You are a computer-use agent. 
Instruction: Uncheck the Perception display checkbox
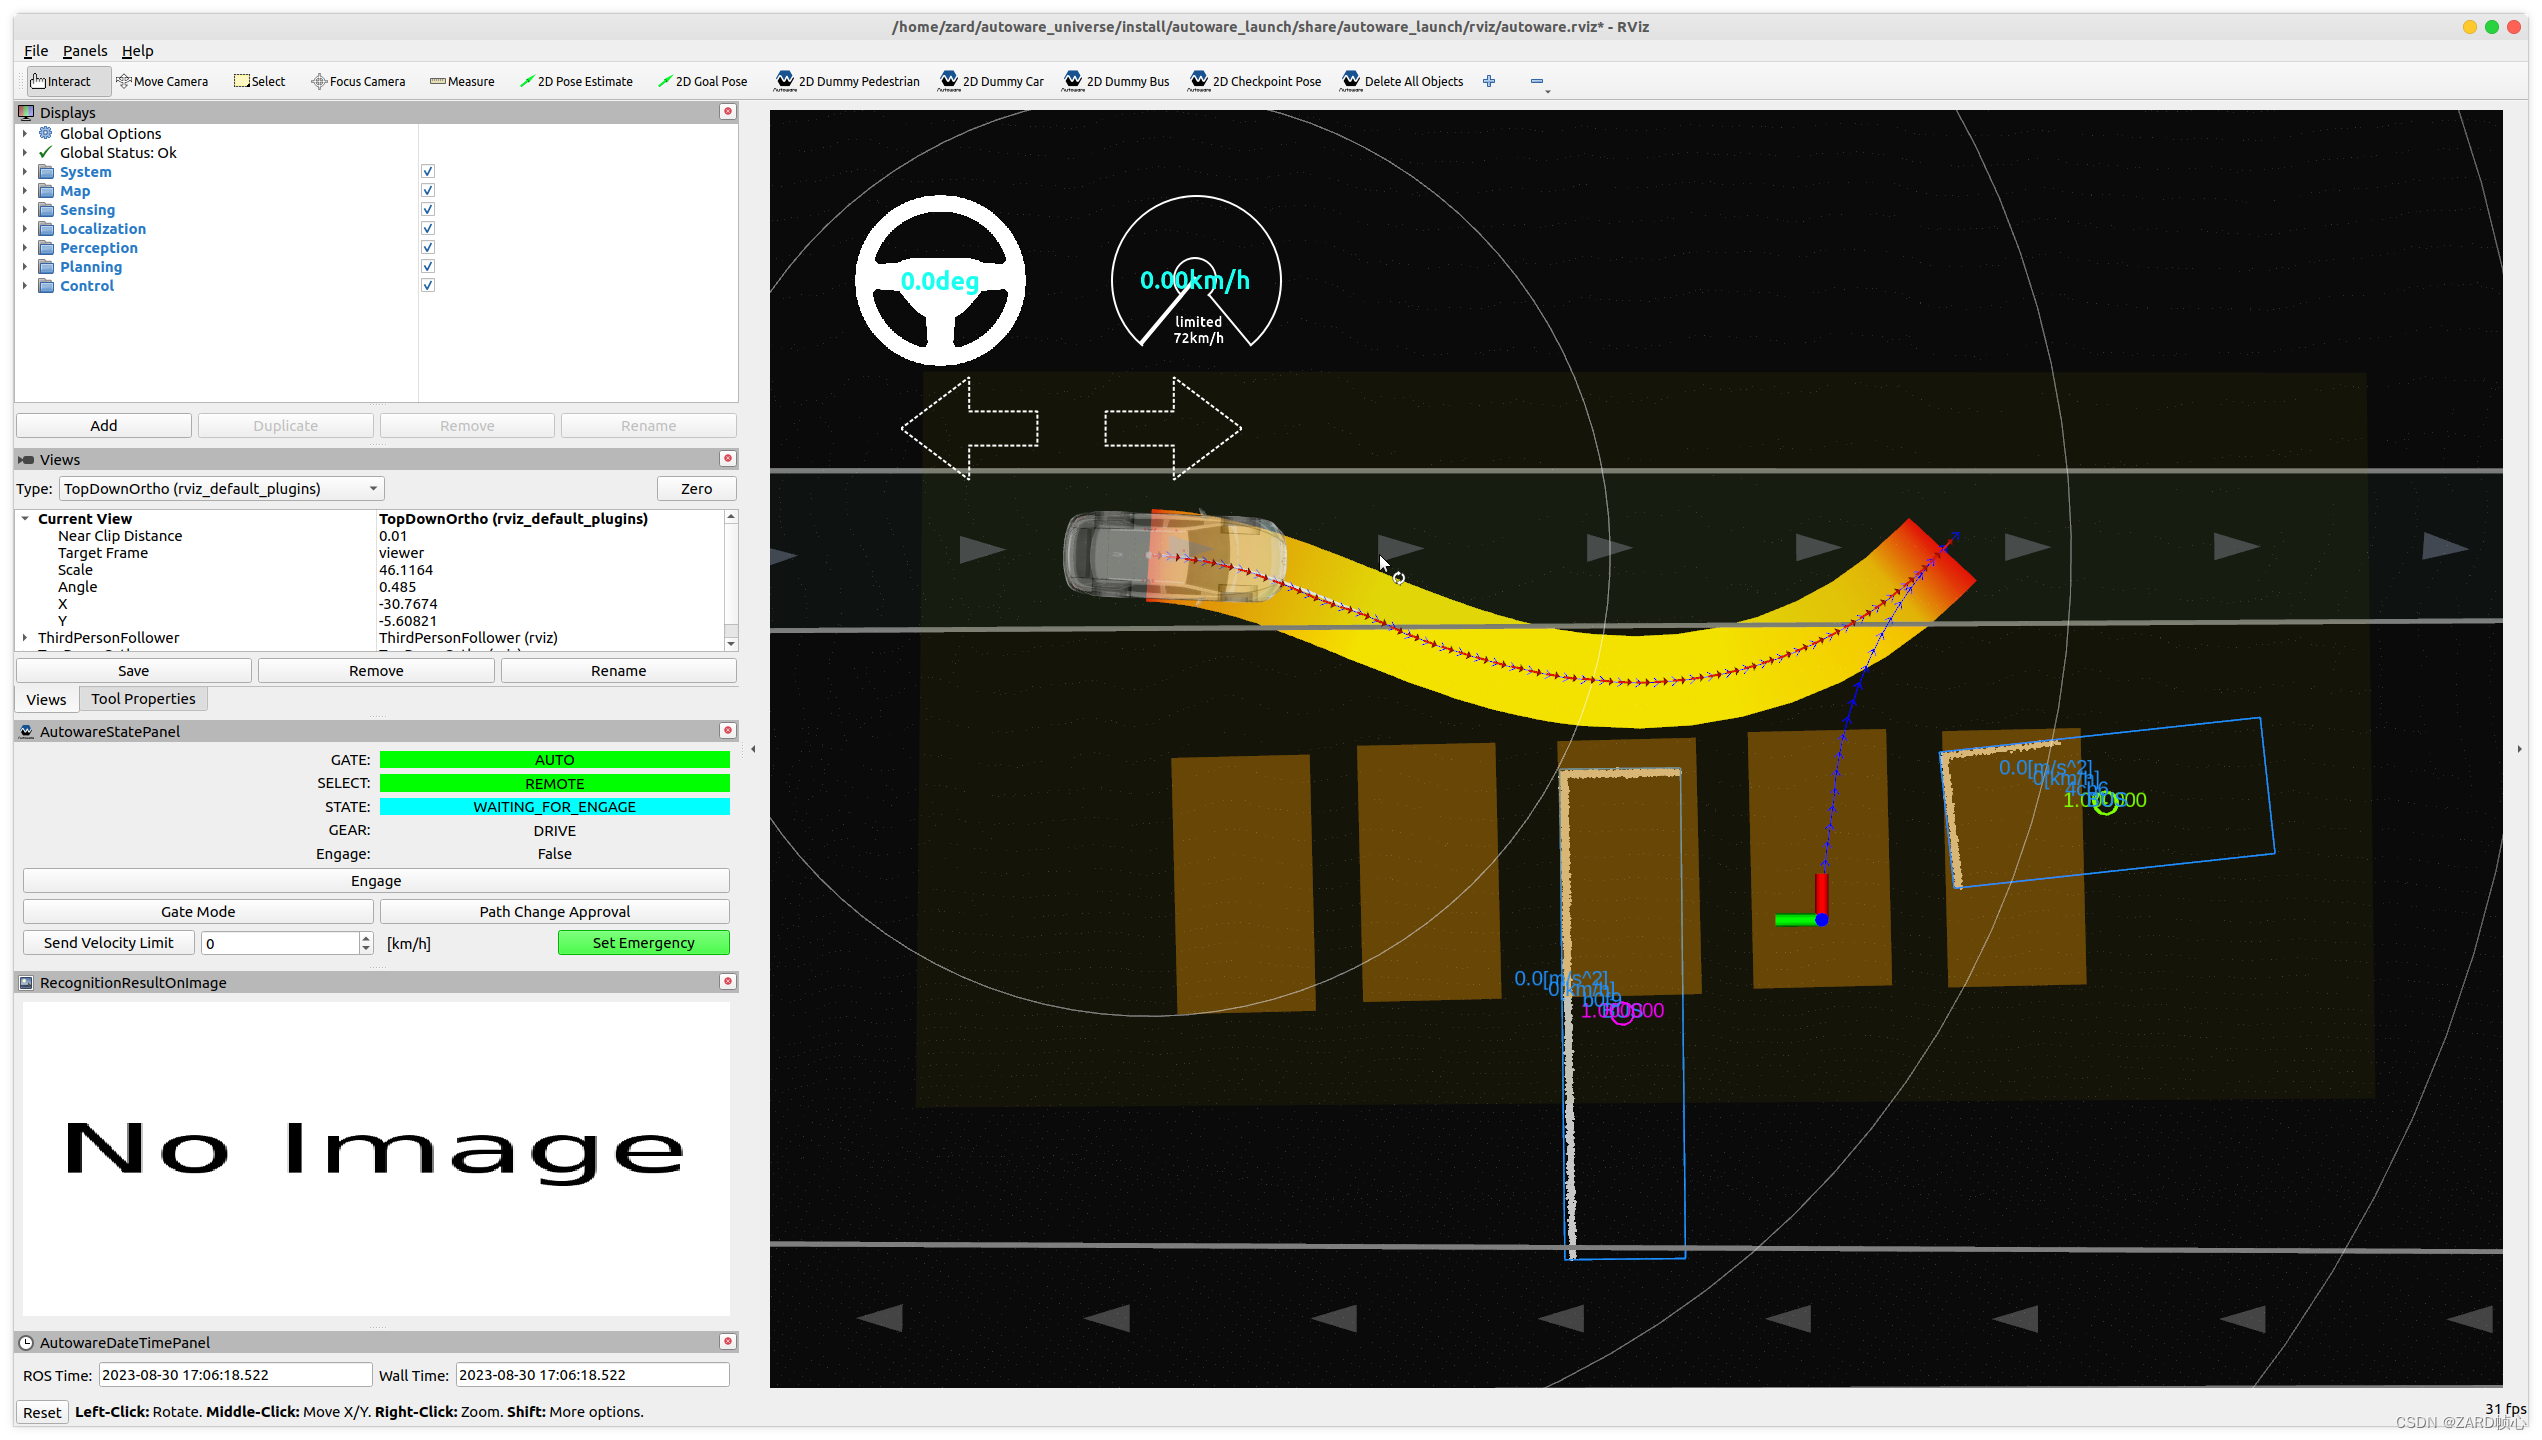428,248
